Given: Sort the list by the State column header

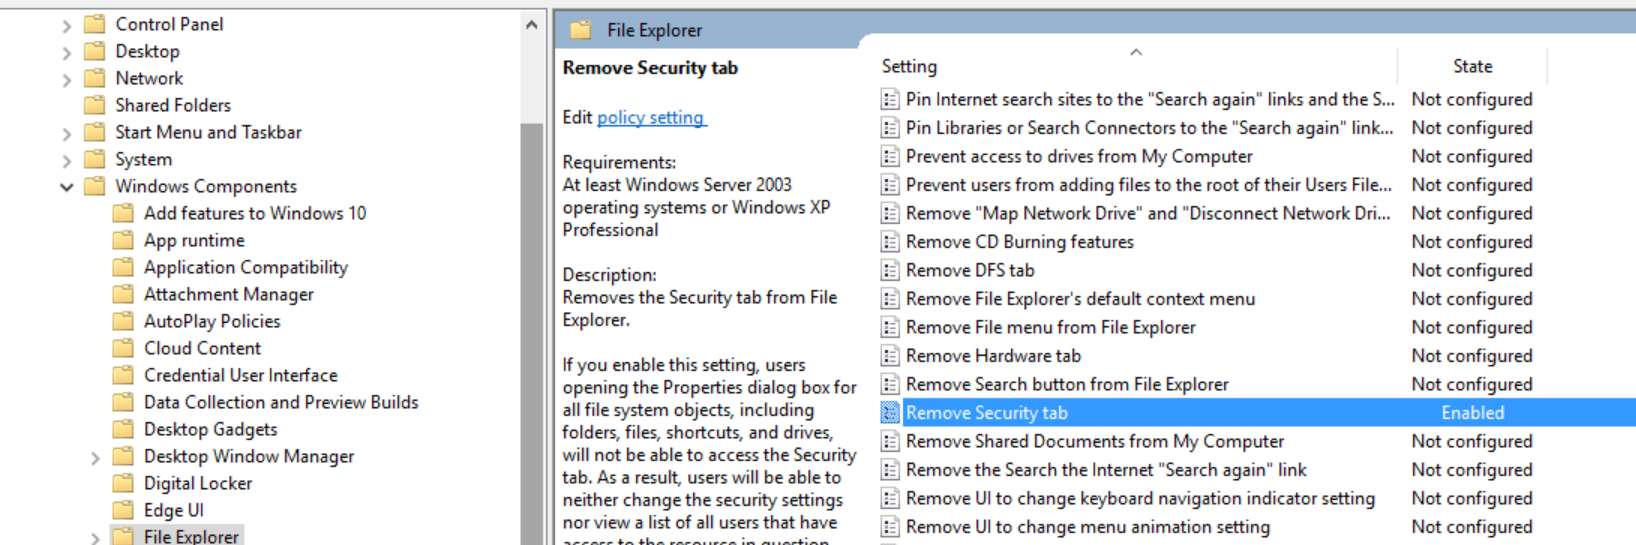Looking at the screenshot, I should [1471, 67].
